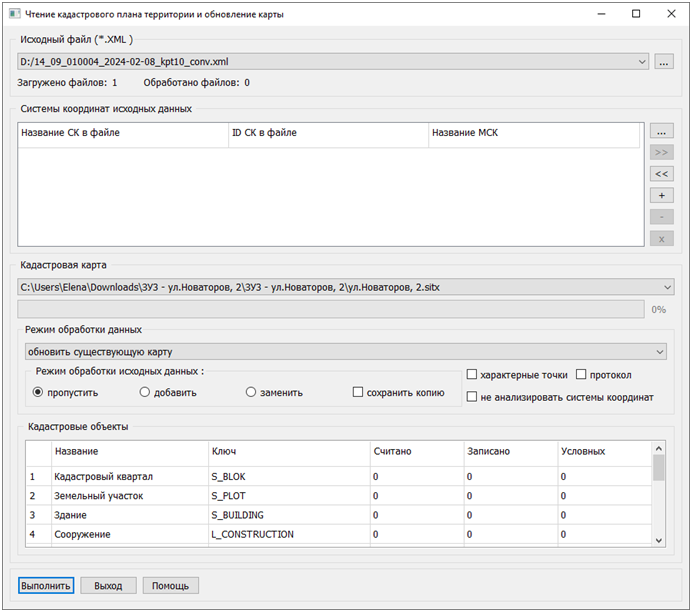Click the 'Название МСК' column header
Image resolution: width=692 pixels, height=612 pixels.
pos(533,133)
